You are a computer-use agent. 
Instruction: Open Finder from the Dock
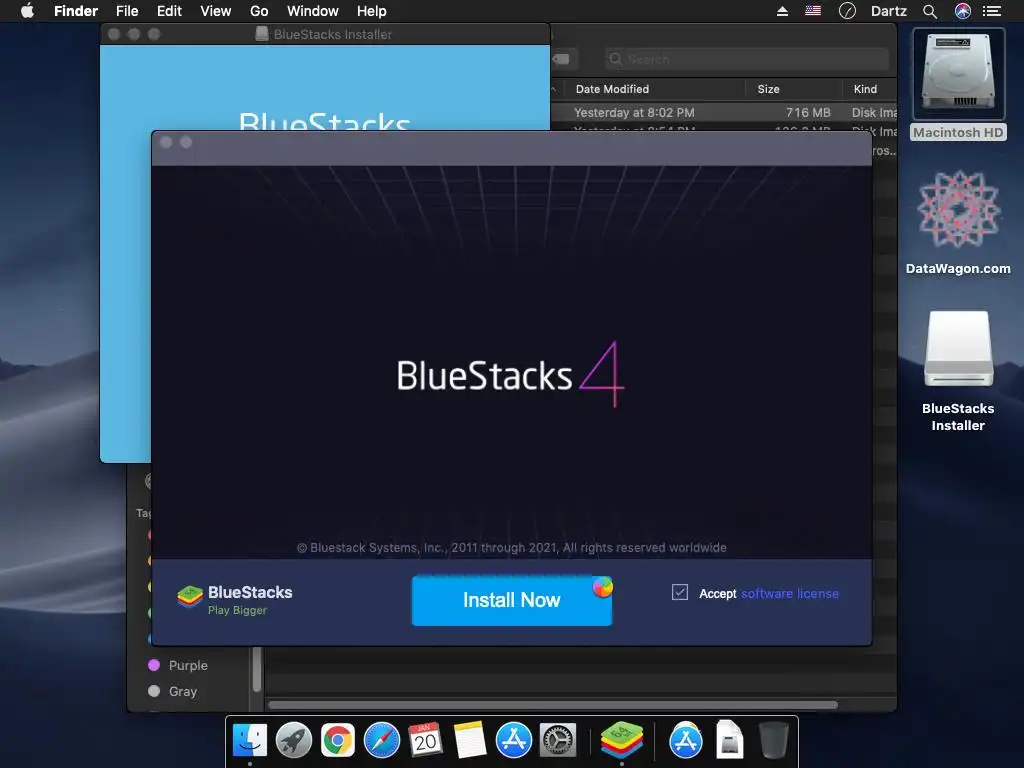pos(249,740)
